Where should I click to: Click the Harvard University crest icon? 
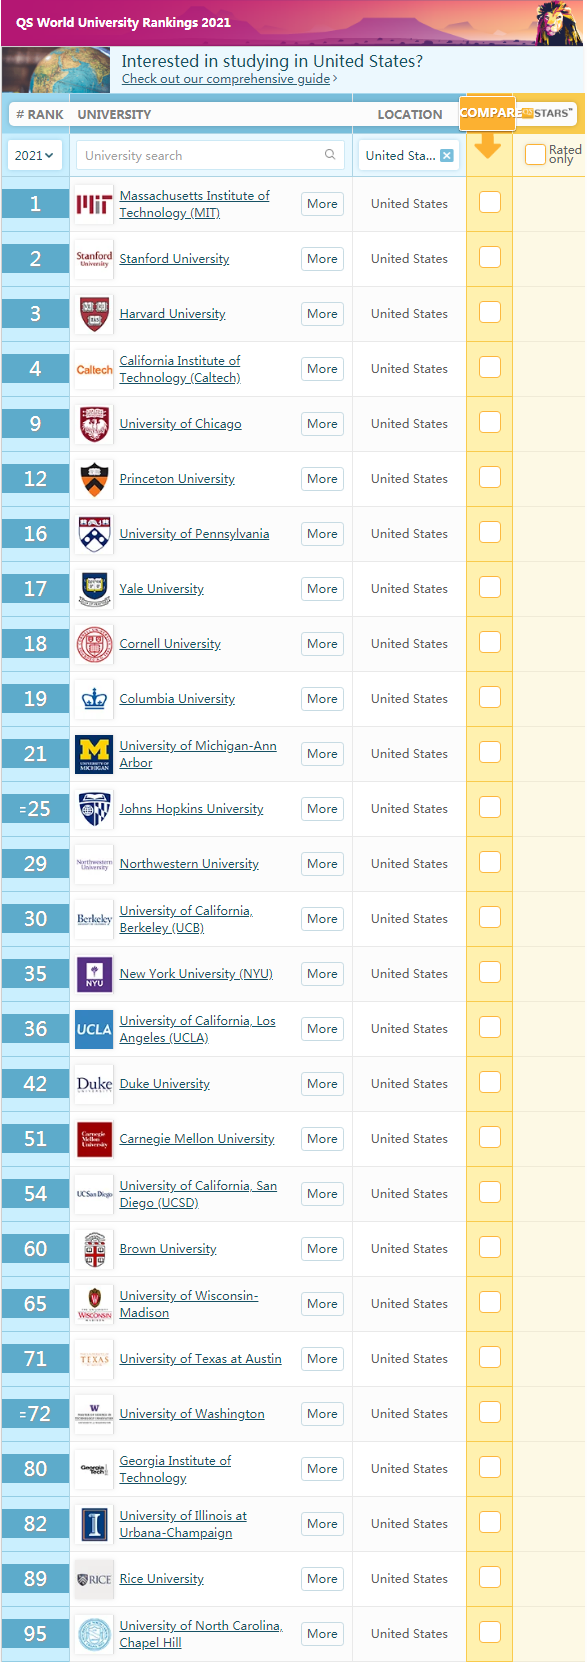[94, 314]
